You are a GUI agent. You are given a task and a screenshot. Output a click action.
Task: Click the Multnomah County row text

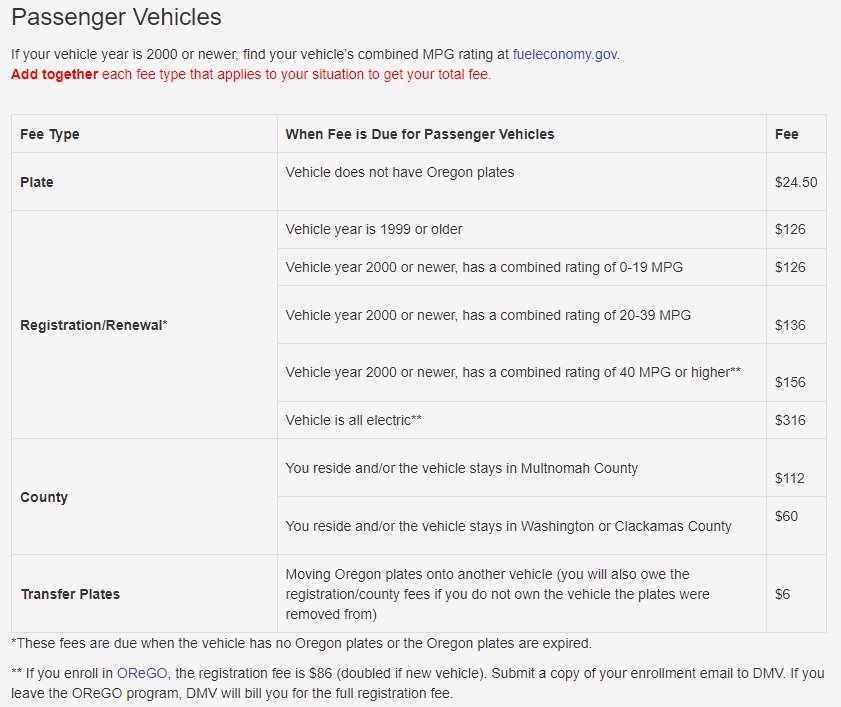click(462, 468)
